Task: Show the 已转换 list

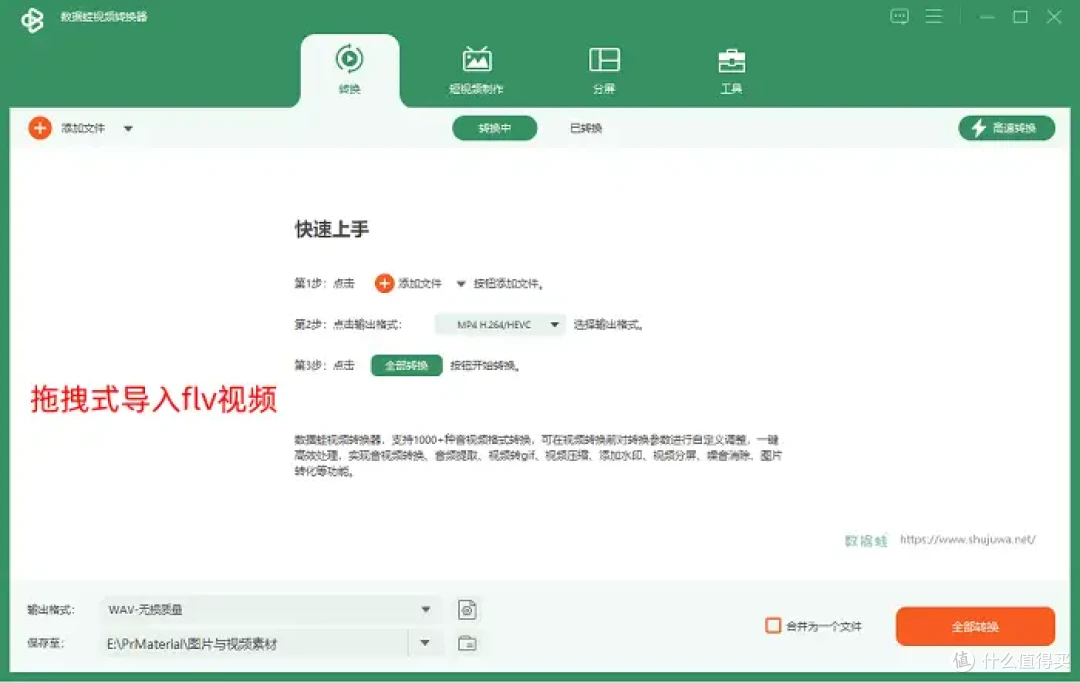Action: [x=586, y=128]
